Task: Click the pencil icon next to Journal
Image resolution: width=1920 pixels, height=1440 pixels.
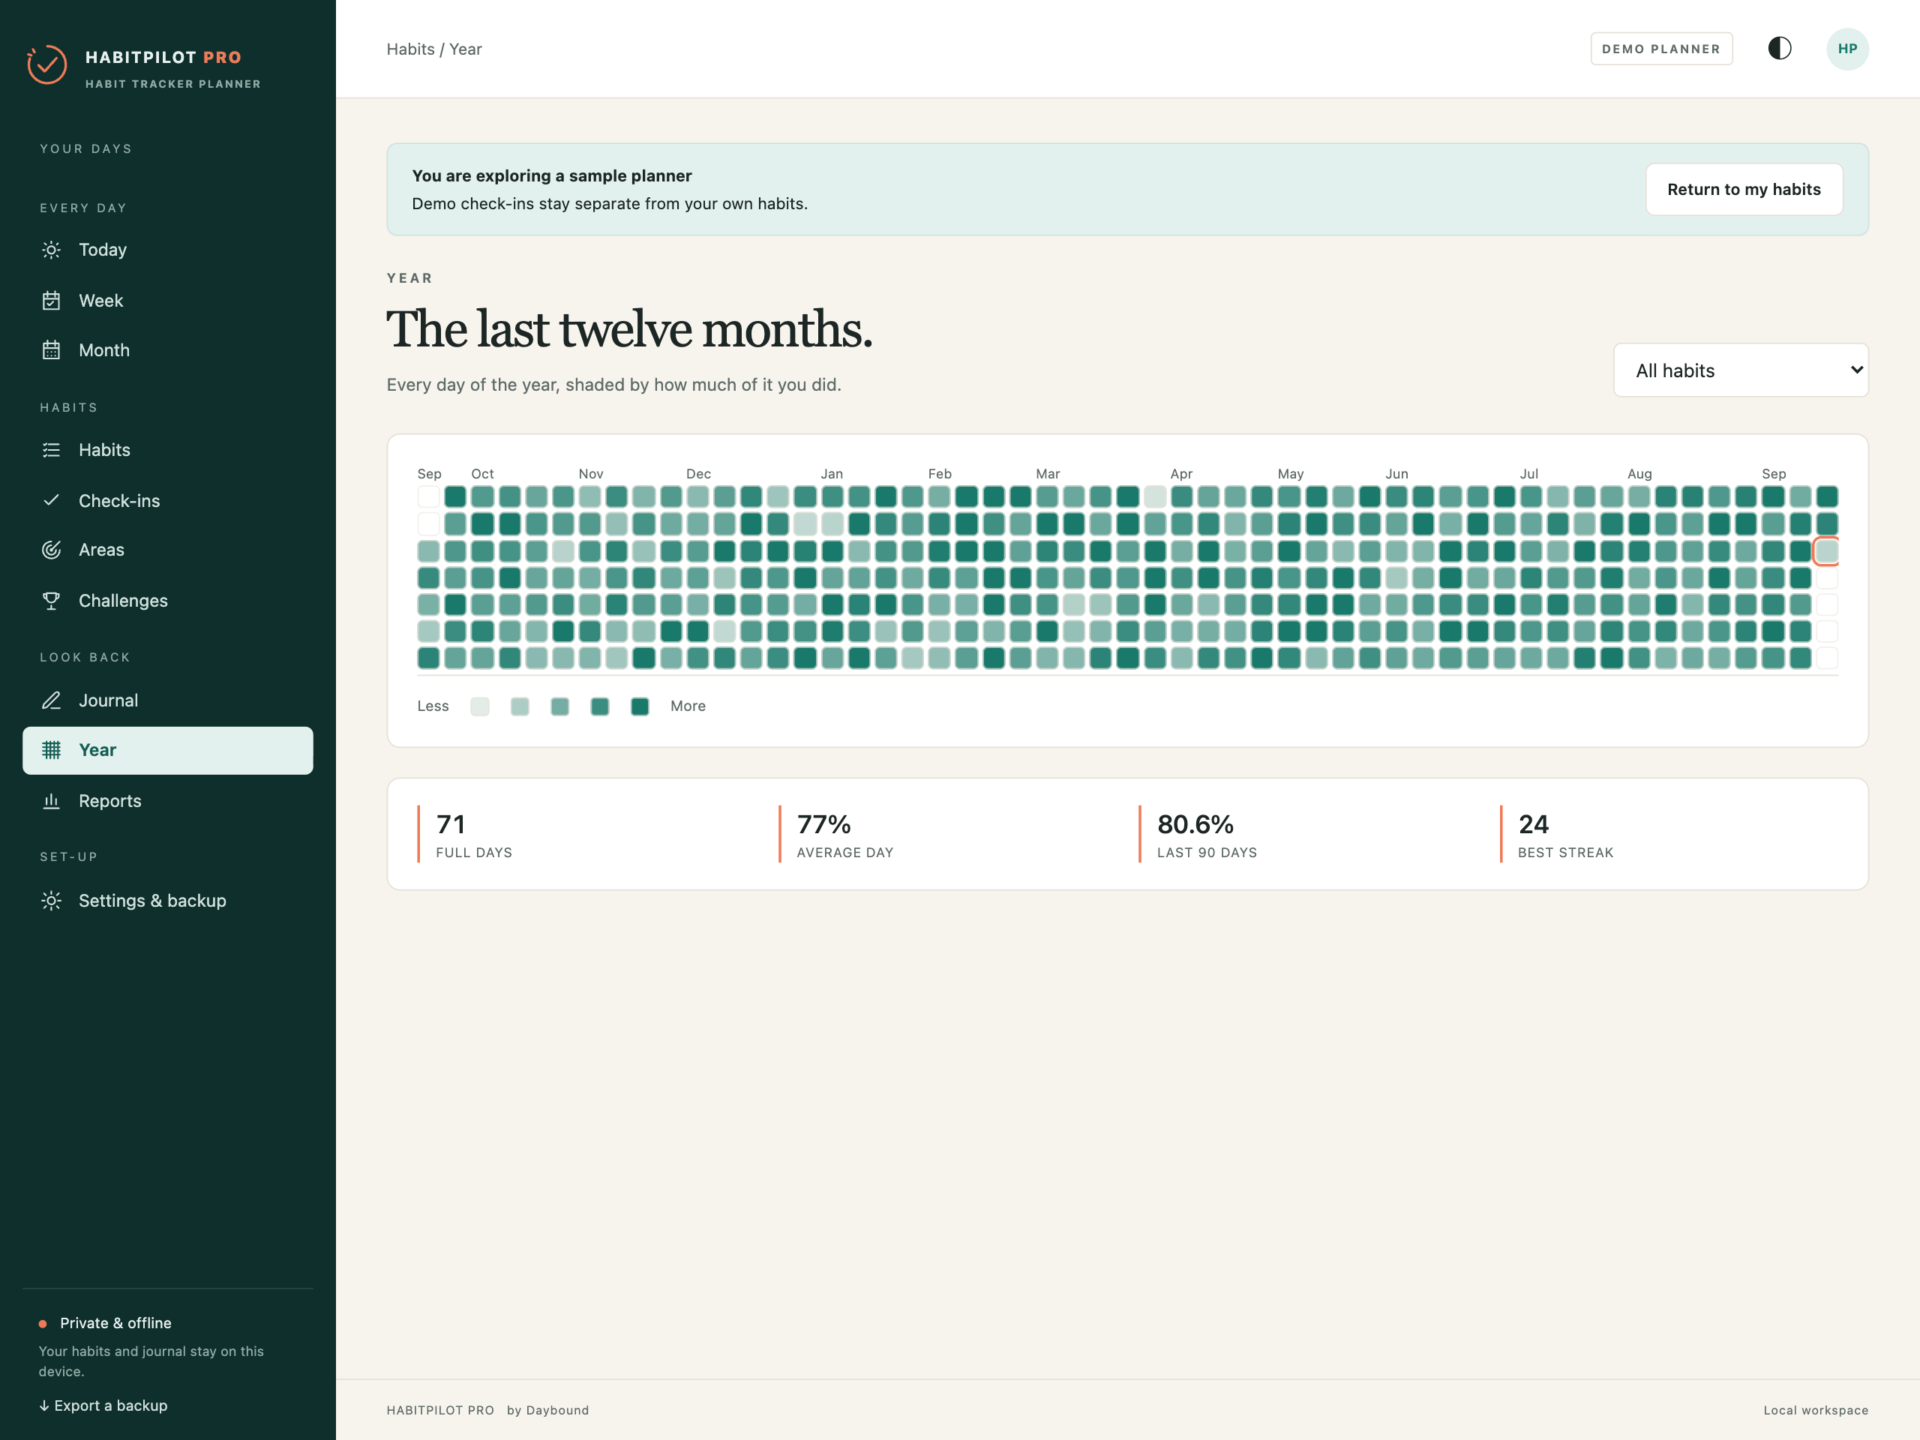Action: click(x=51, y=700)
